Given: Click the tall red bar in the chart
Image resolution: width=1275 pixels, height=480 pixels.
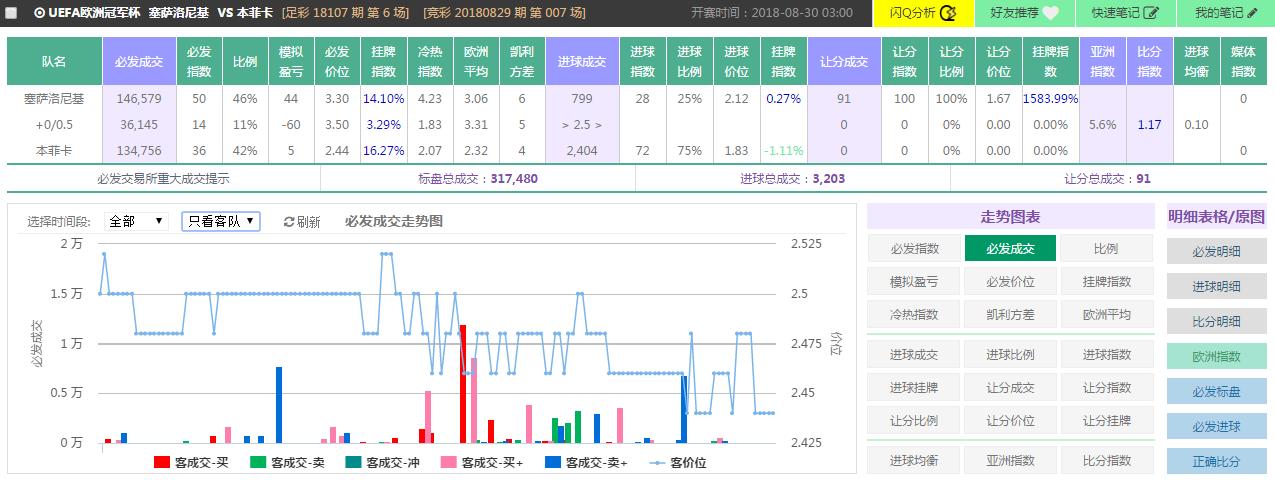Looking at the screenshot, I should (x=463, y=383).
